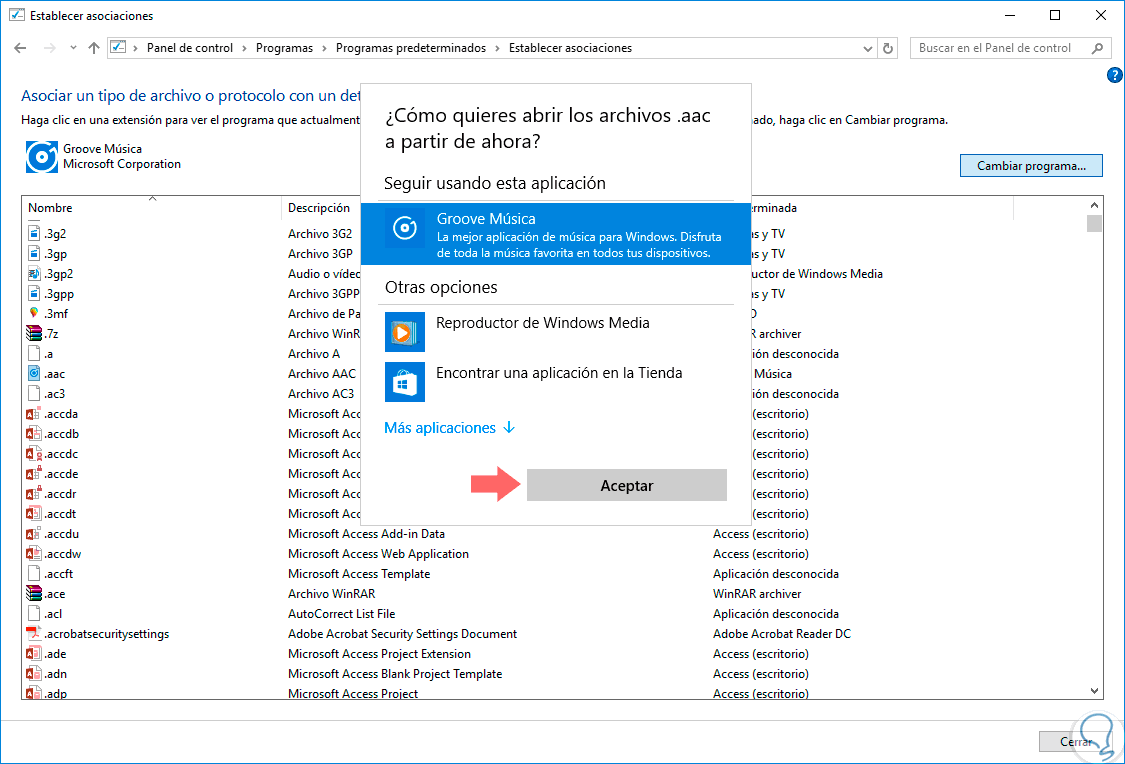Expand the Más aplicaciones link

click(x=450, y=428)
